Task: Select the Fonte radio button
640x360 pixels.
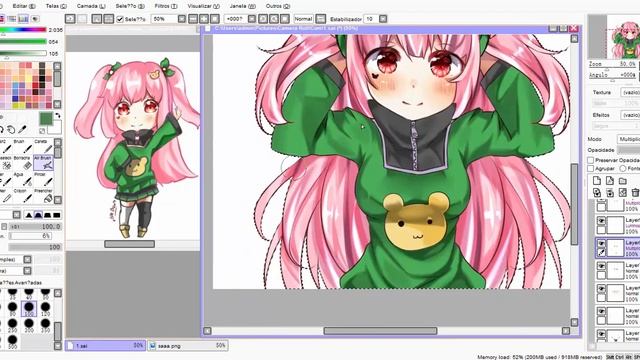Action: coord(623,168)
